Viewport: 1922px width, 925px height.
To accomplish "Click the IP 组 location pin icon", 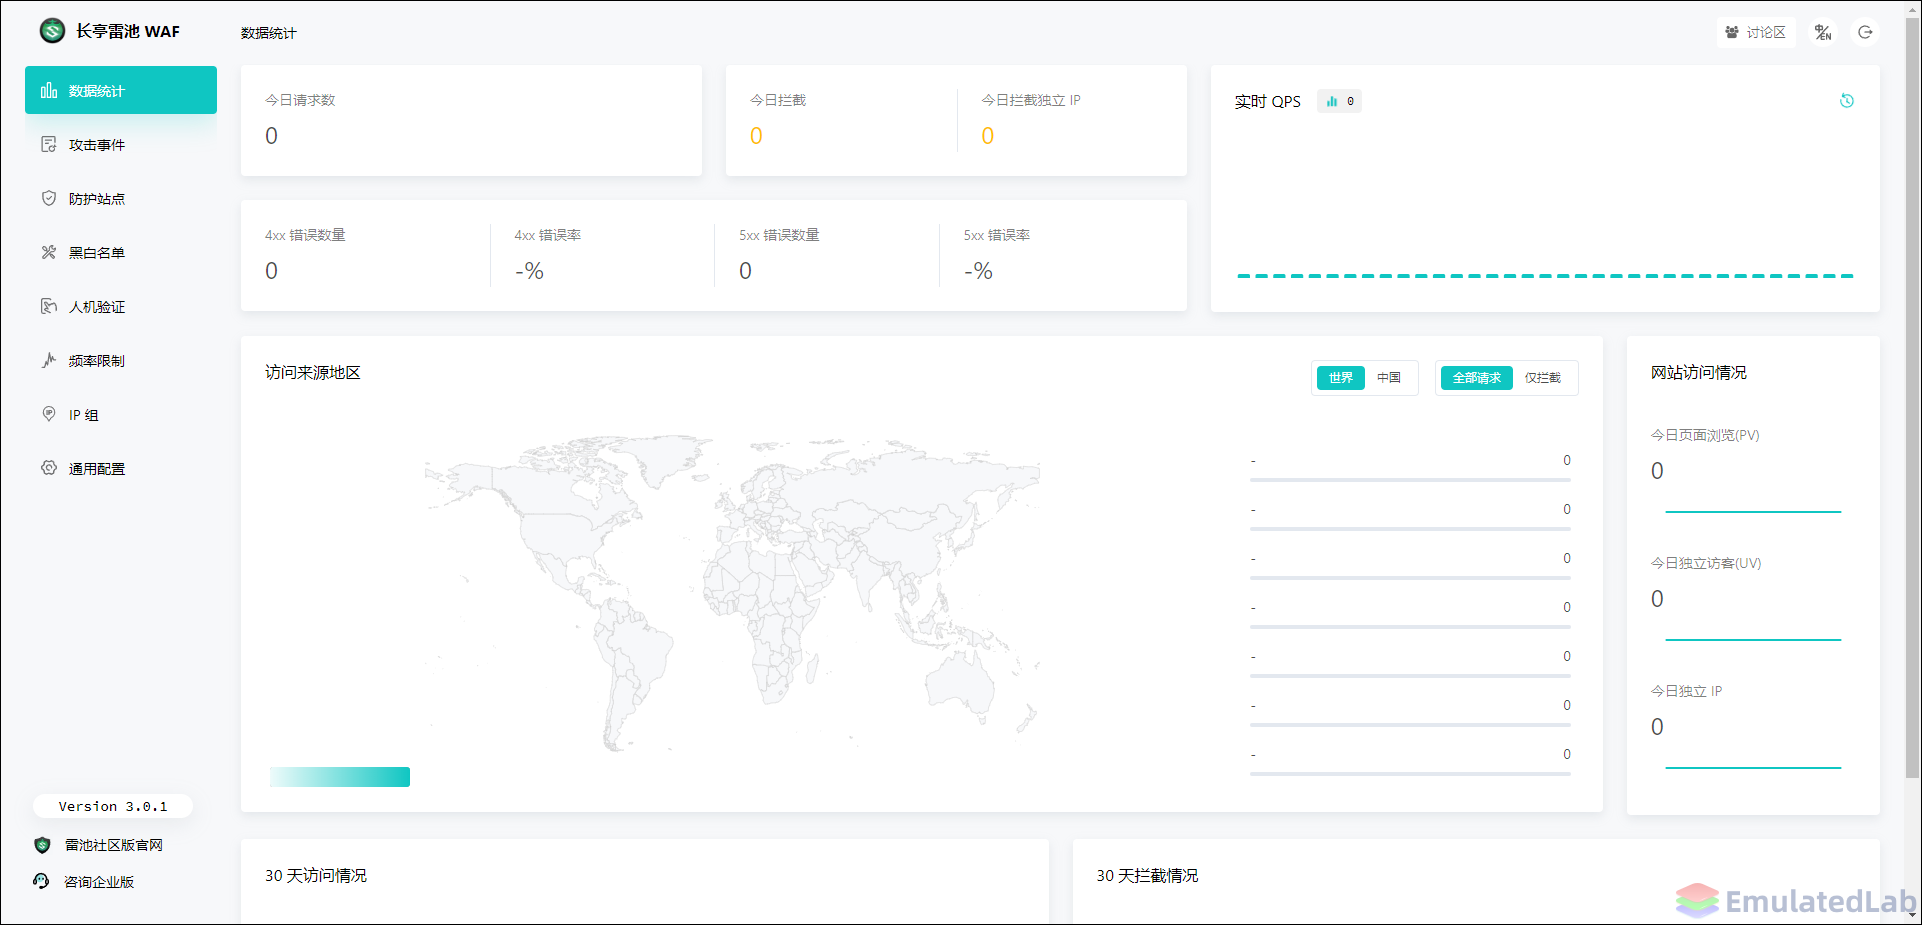I will (49, 414).
